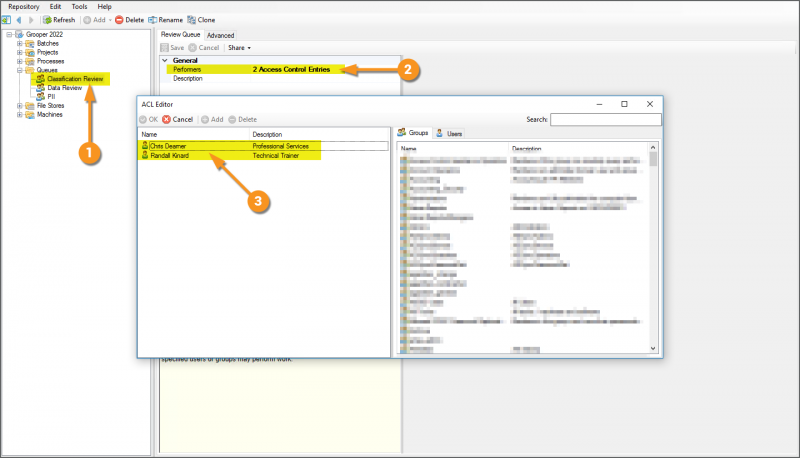Click the Name column header in ACL list
This screenshot has height=458, width=800.
coord(194,135)
